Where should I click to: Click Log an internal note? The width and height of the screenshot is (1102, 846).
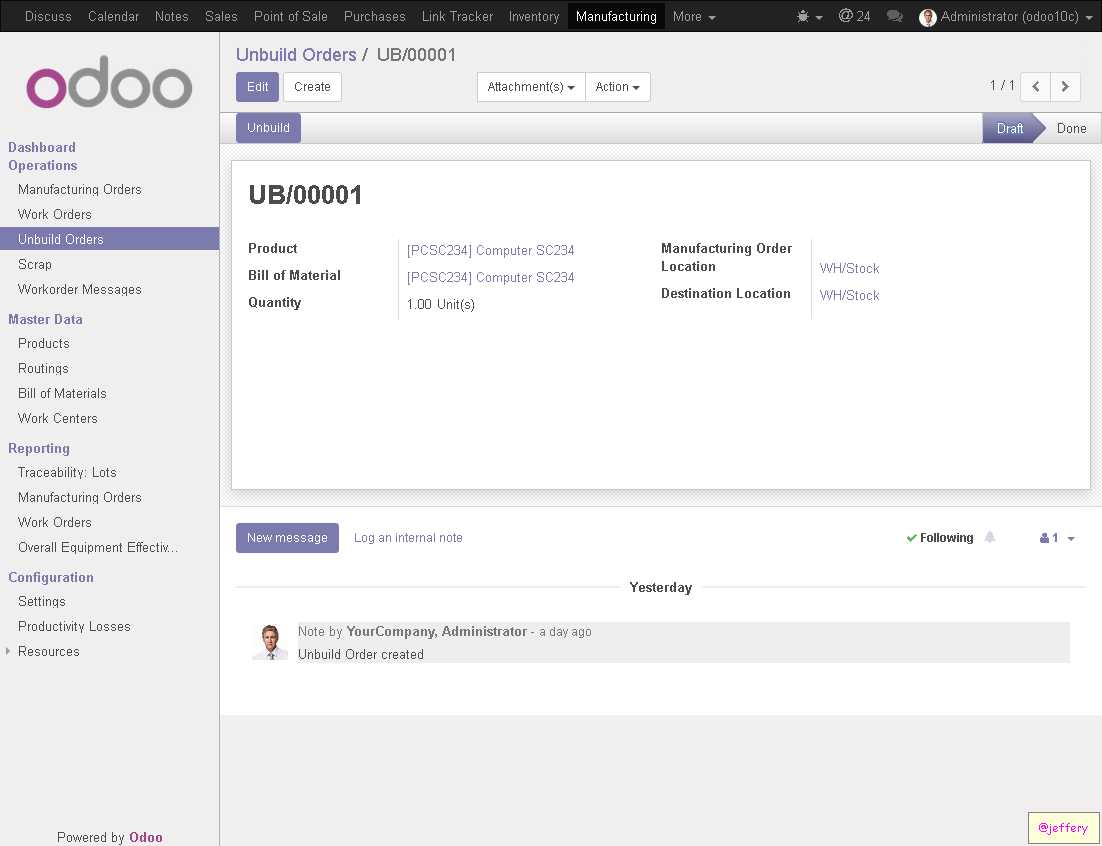click(408, 538)
